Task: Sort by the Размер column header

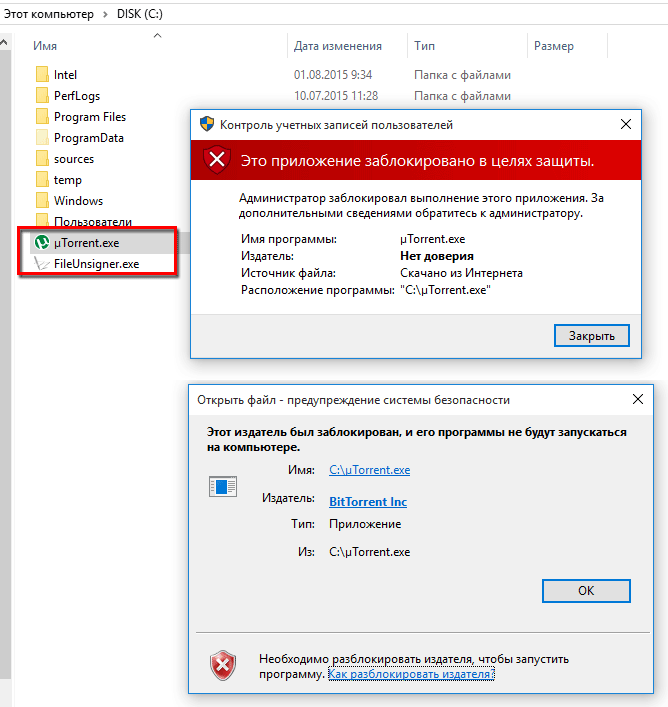Action: pyautogui.click(x=554, y=46)
